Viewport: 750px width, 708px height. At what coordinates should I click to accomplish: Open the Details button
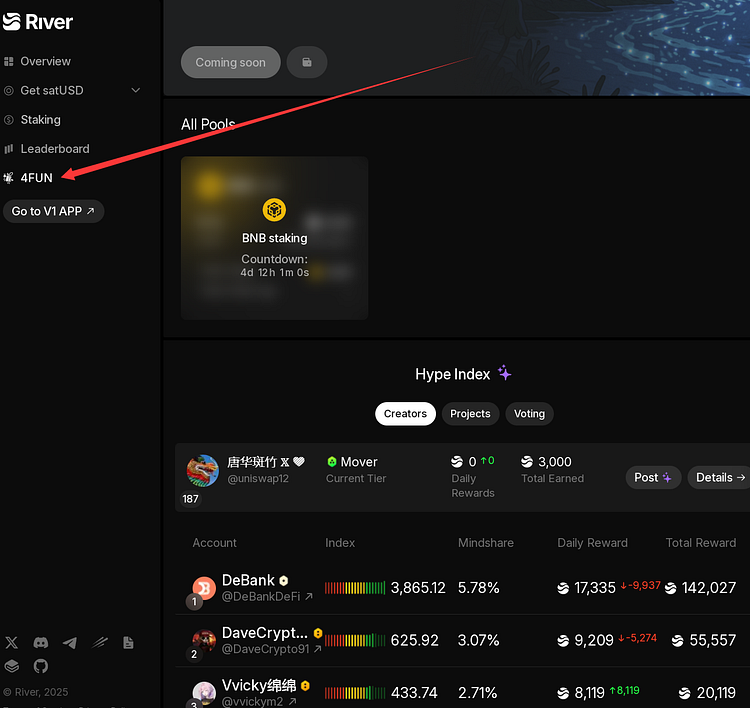(720, 477)
